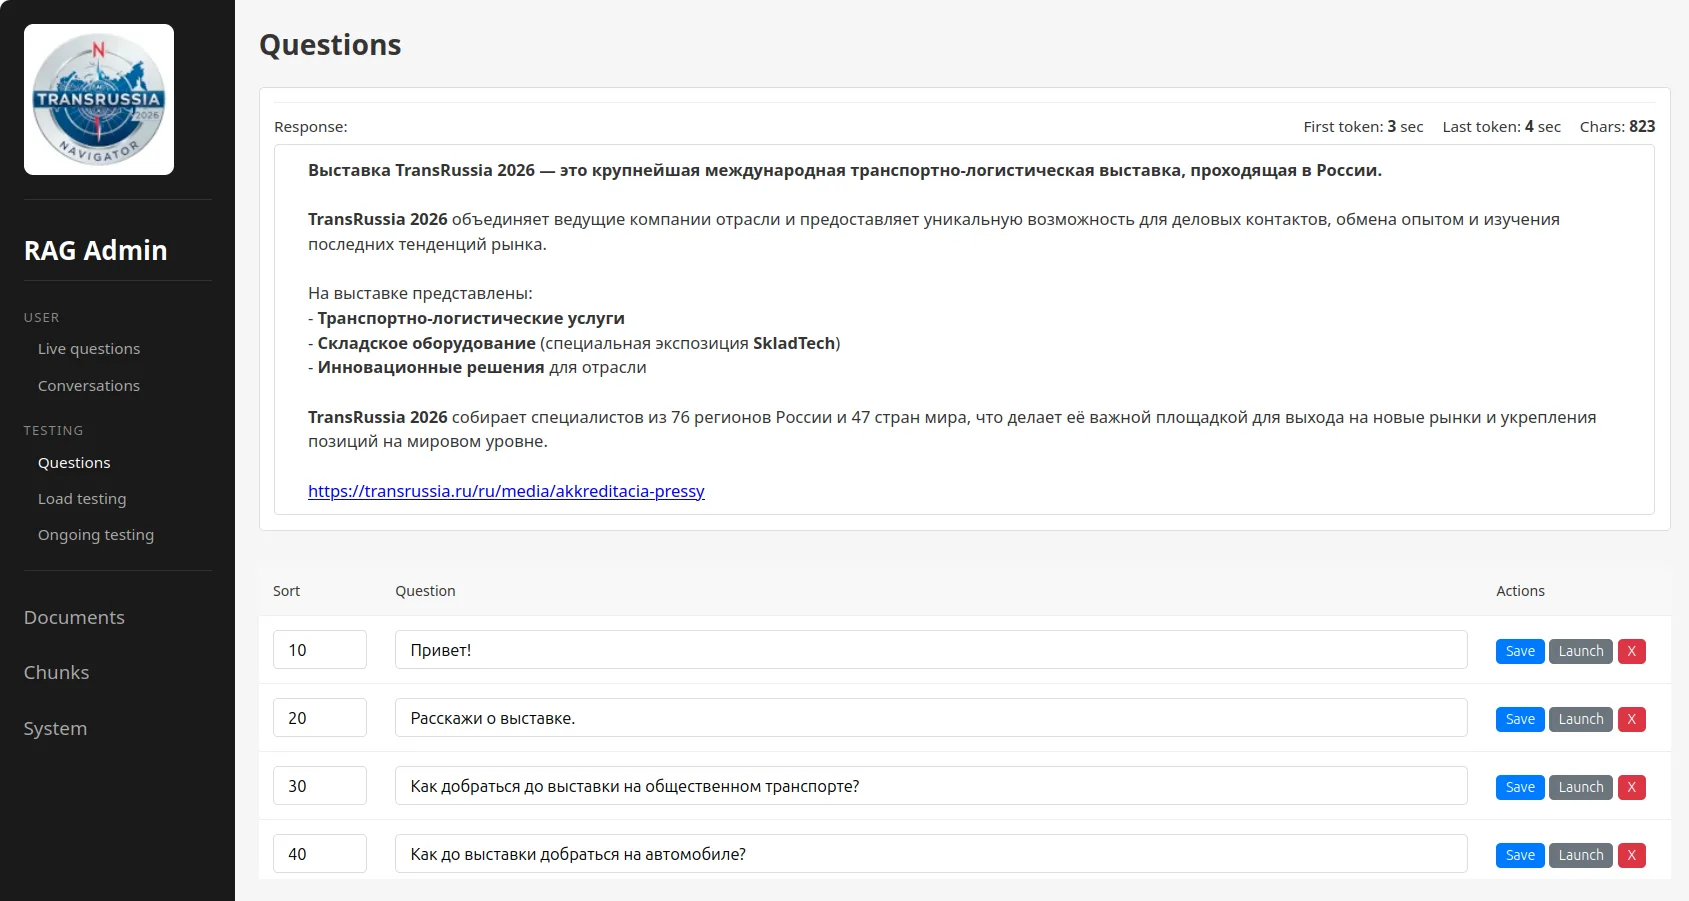The image size is (1689, 901).
Task: Open the Chunks section
Action: pos(56,673)
